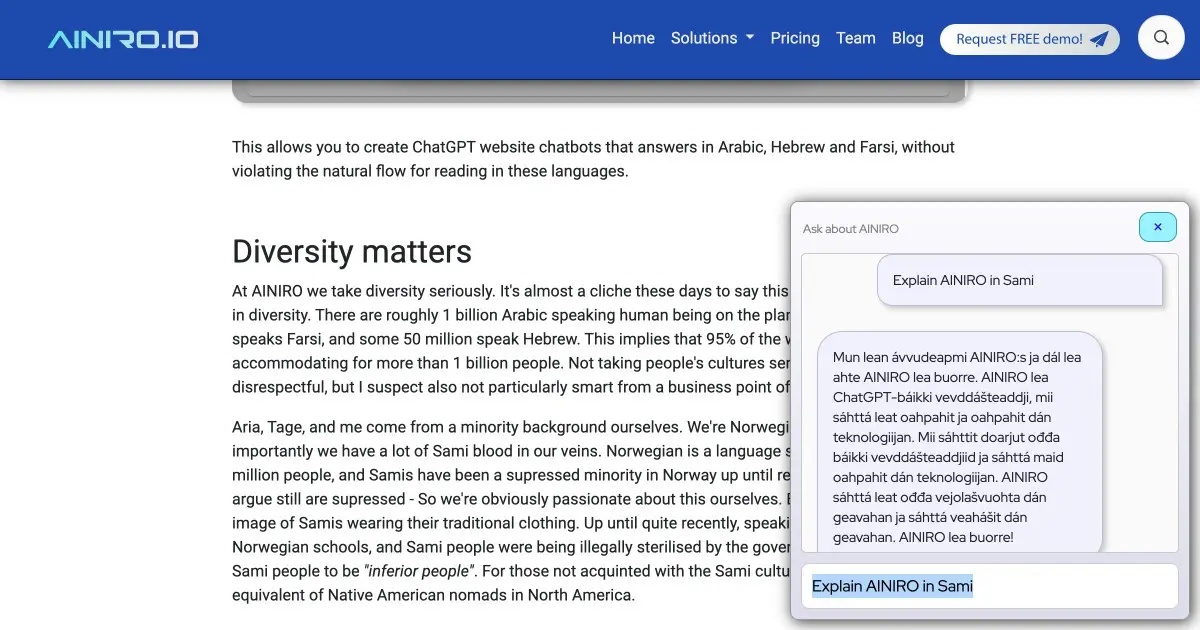Viewport: 1200px width, 630px height.
Task: Click the user message bubble in chat
Action: [1020, 280]
